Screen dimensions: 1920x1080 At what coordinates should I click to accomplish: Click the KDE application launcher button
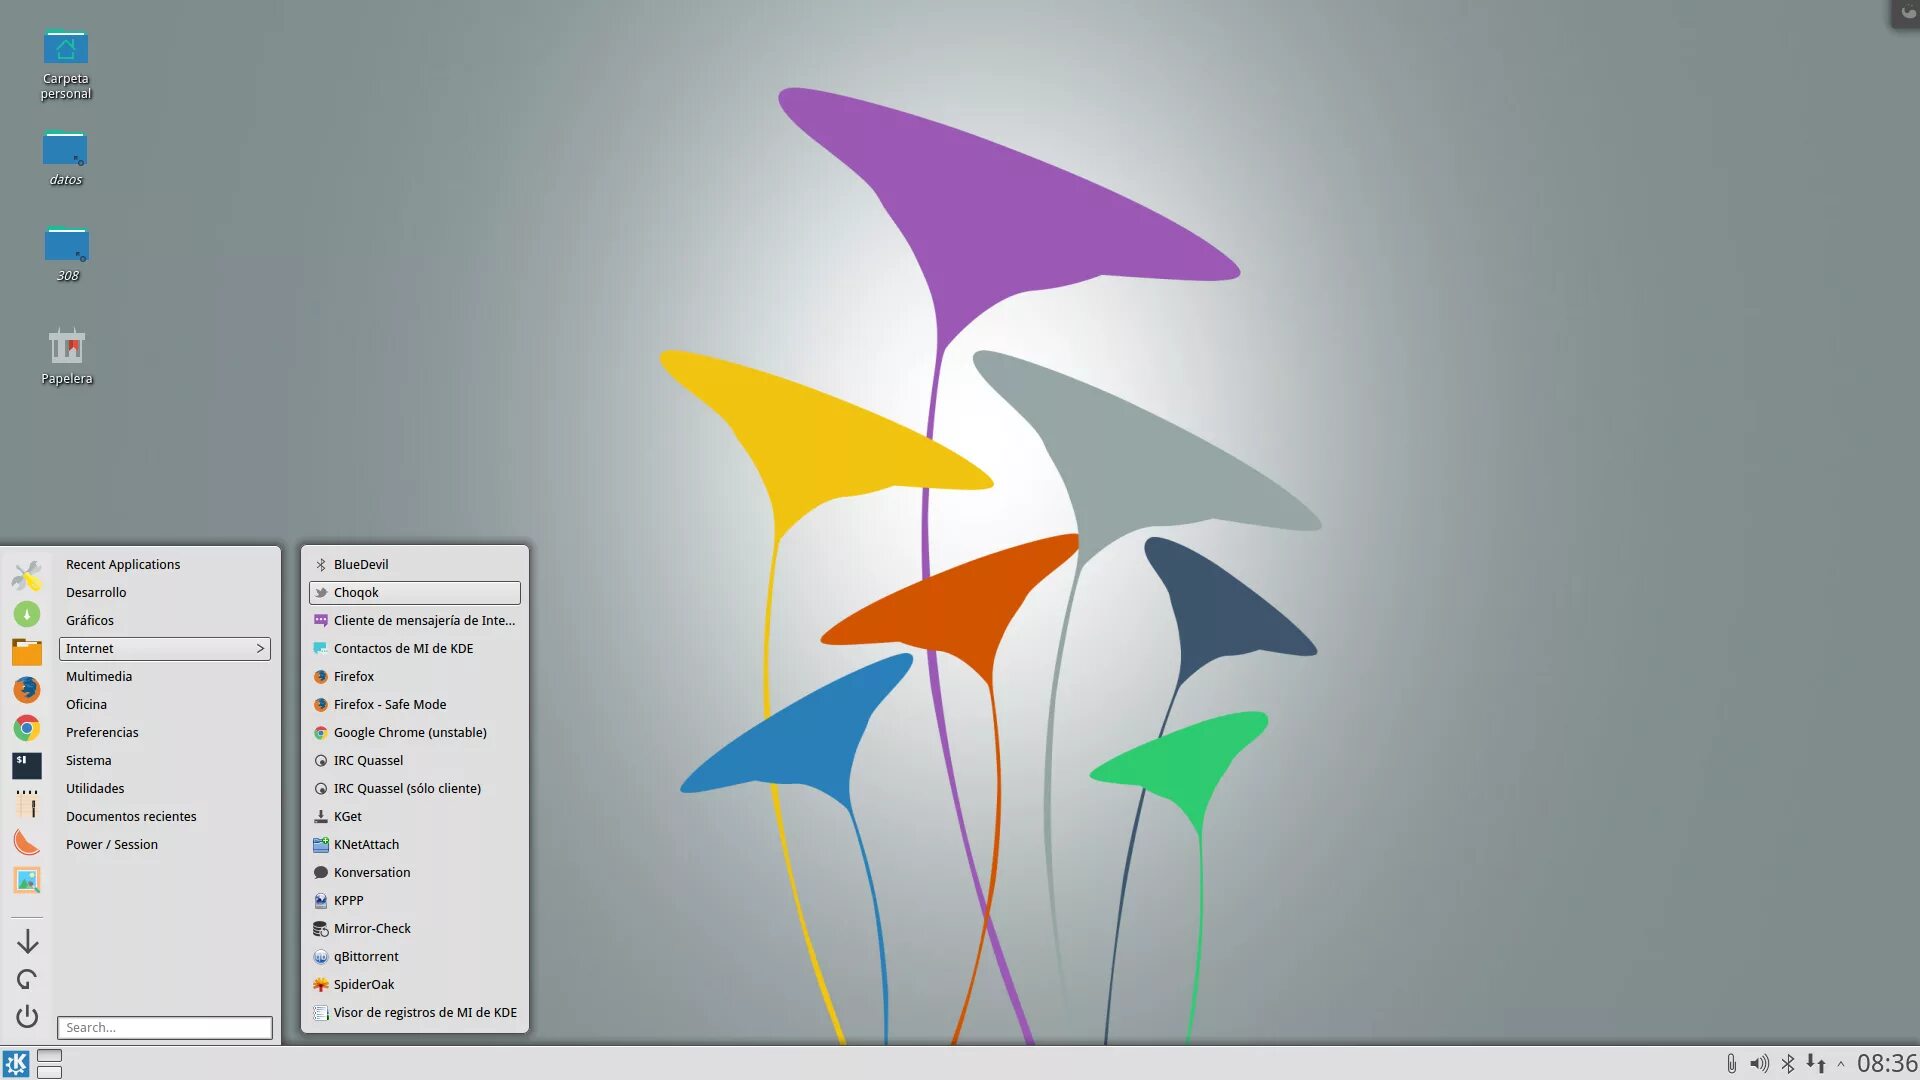coord(15,1063)
